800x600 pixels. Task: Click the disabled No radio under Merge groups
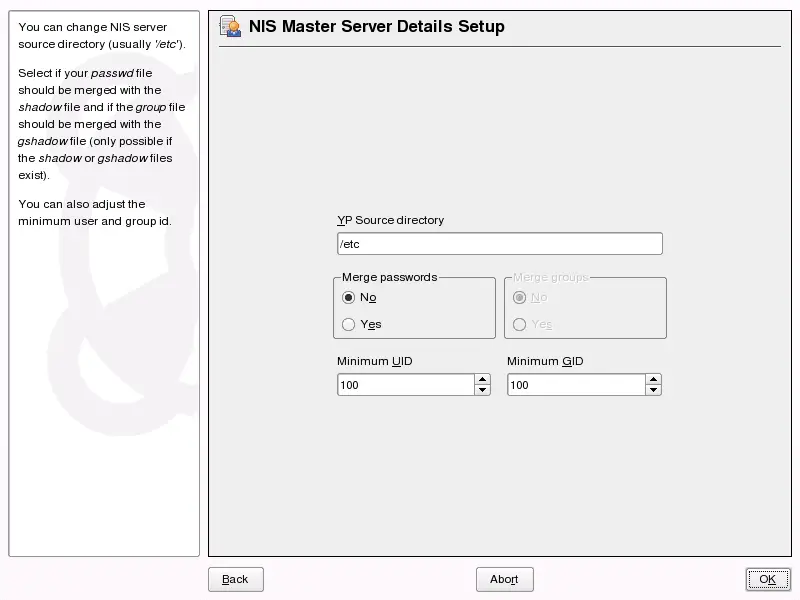[519, 297]
